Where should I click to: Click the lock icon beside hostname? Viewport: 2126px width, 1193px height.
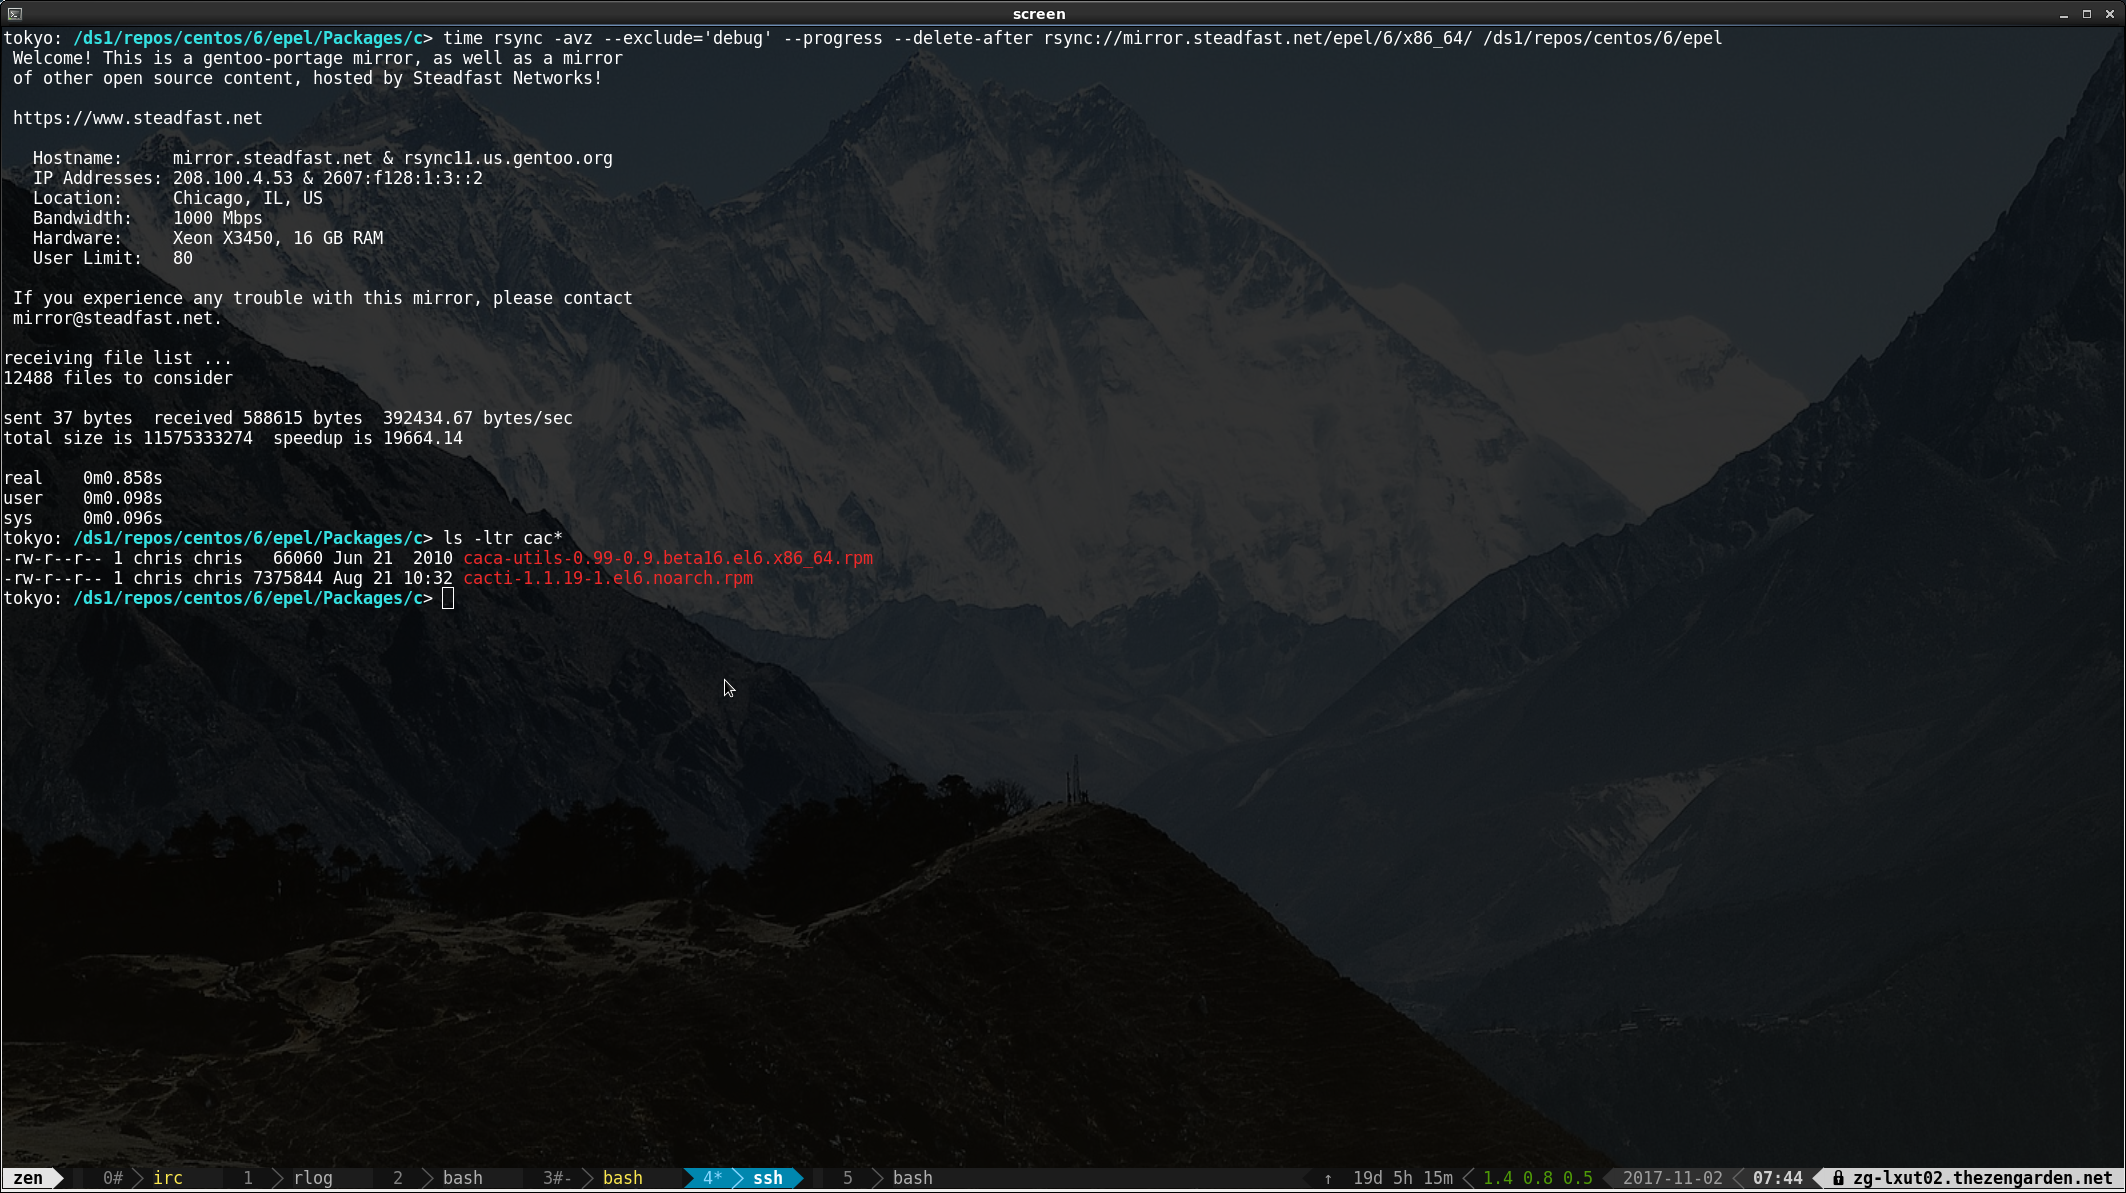[x=1838, y=1178]
